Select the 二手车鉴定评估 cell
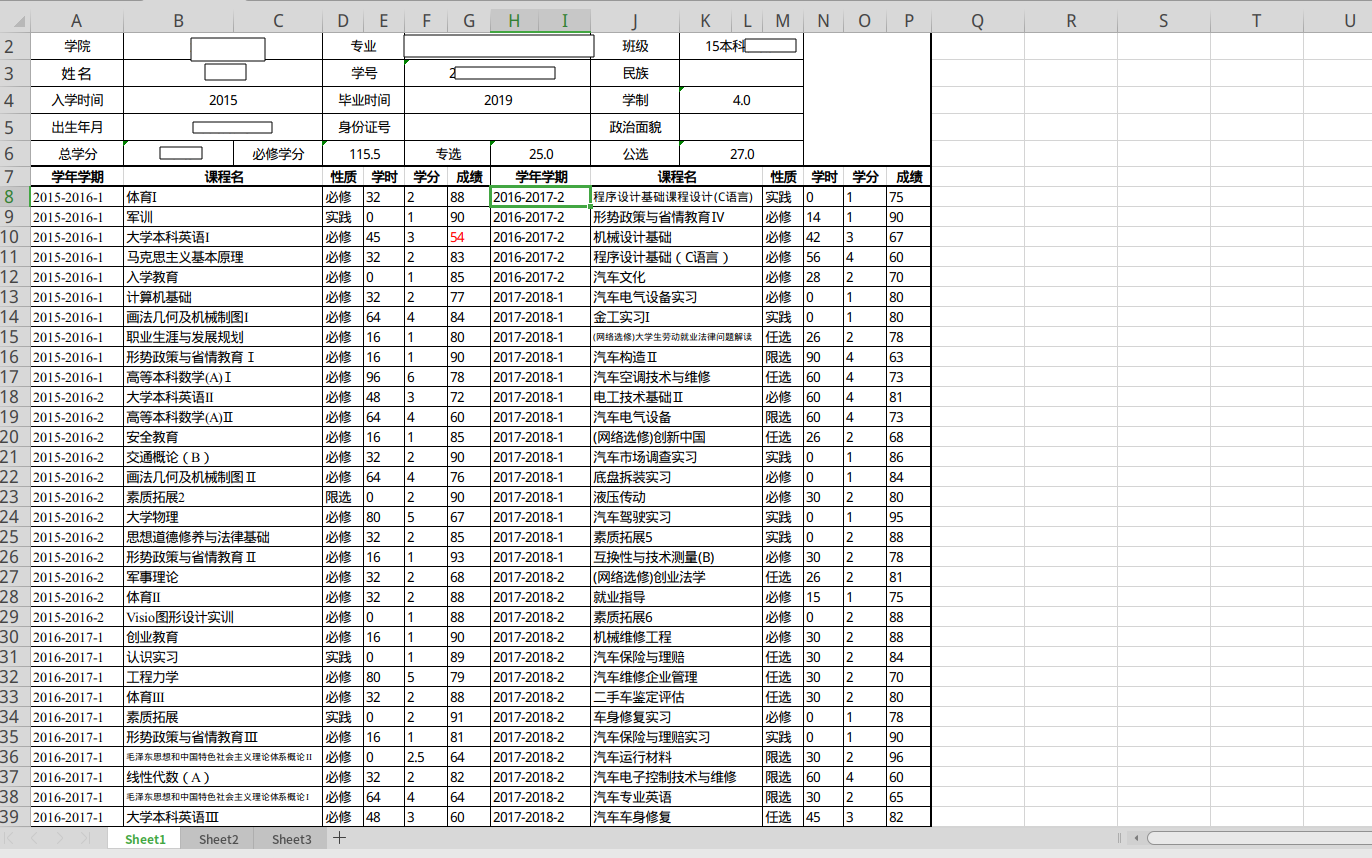Screen dimensions: 1372x858 coord(676,697)
